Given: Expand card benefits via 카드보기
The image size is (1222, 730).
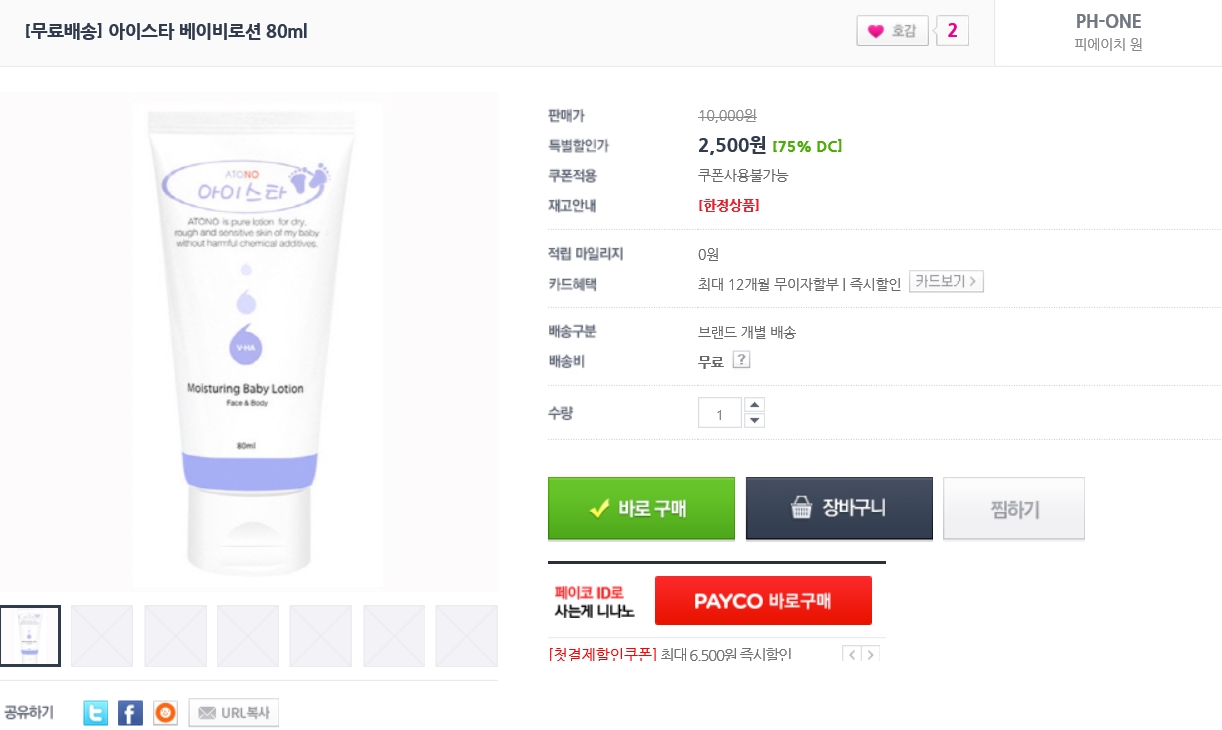Looking at the screenshot, I should point(946,282).
